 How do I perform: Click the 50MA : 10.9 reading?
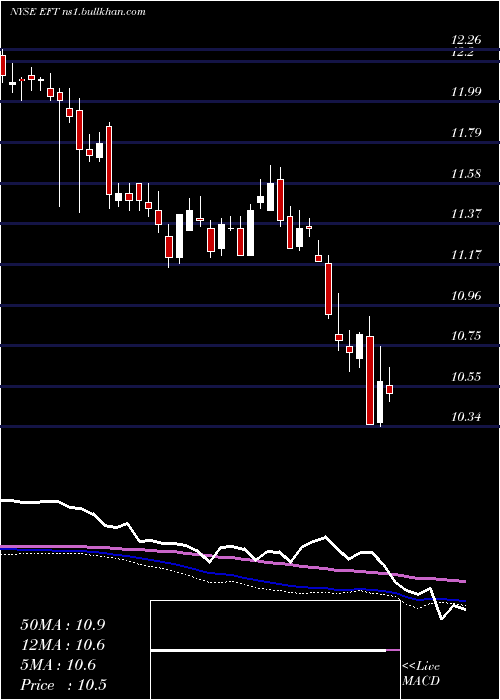63,625
